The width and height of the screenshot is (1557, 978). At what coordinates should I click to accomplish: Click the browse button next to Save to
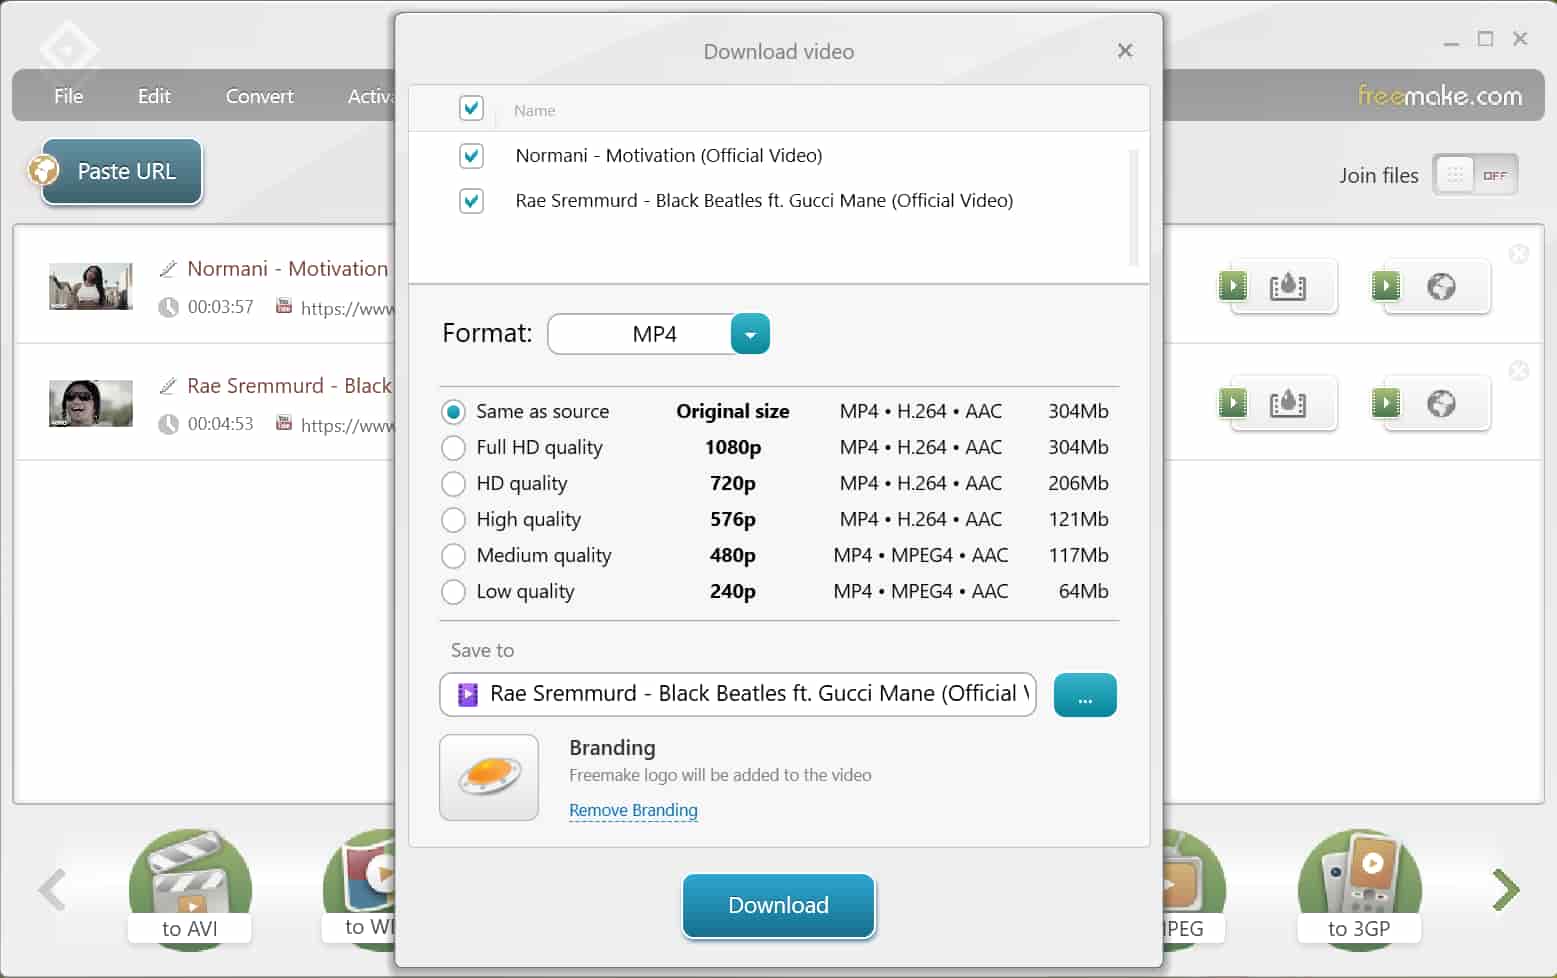pyautogui.click(x=1084, y=694)
